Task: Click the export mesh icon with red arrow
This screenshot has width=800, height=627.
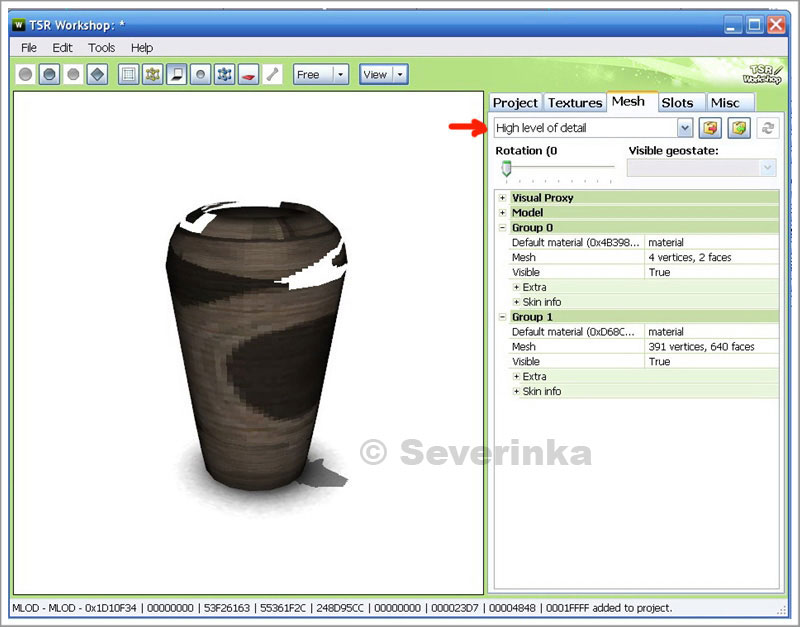Action: click(x=710, y=128)
